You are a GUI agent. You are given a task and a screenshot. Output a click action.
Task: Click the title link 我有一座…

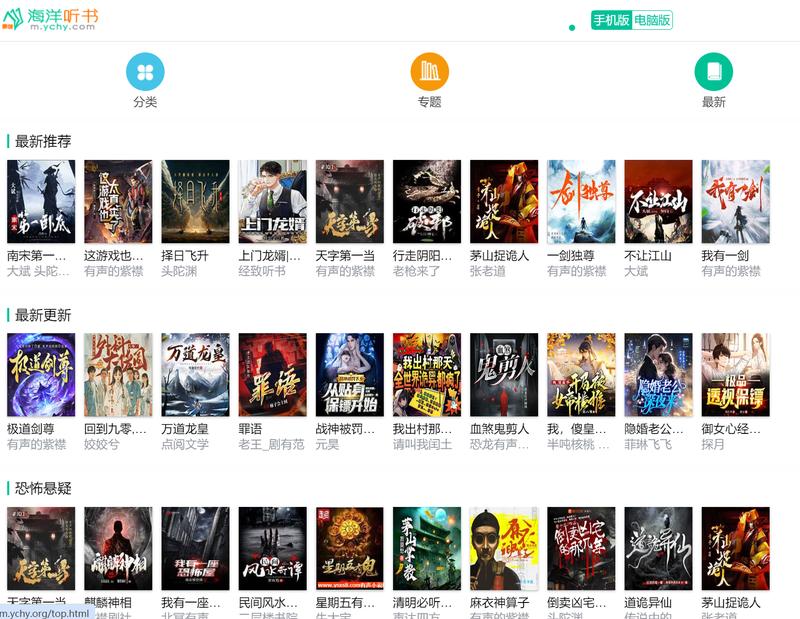click(191, 603)
